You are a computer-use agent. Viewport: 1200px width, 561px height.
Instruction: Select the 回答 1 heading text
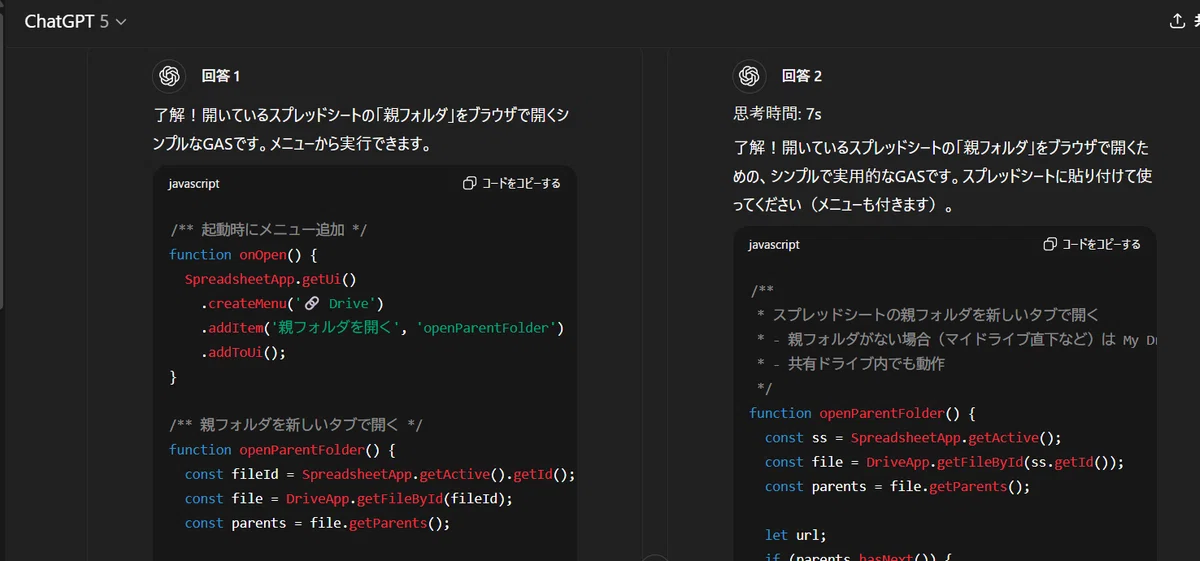pyautogui.click(x=221, y=76)
